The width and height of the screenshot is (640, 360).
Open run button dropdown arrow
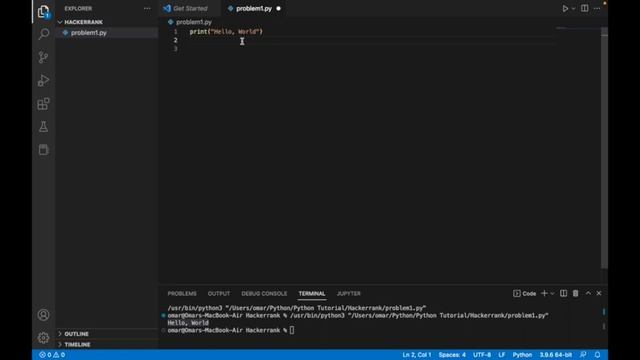[x=573, y=8]
